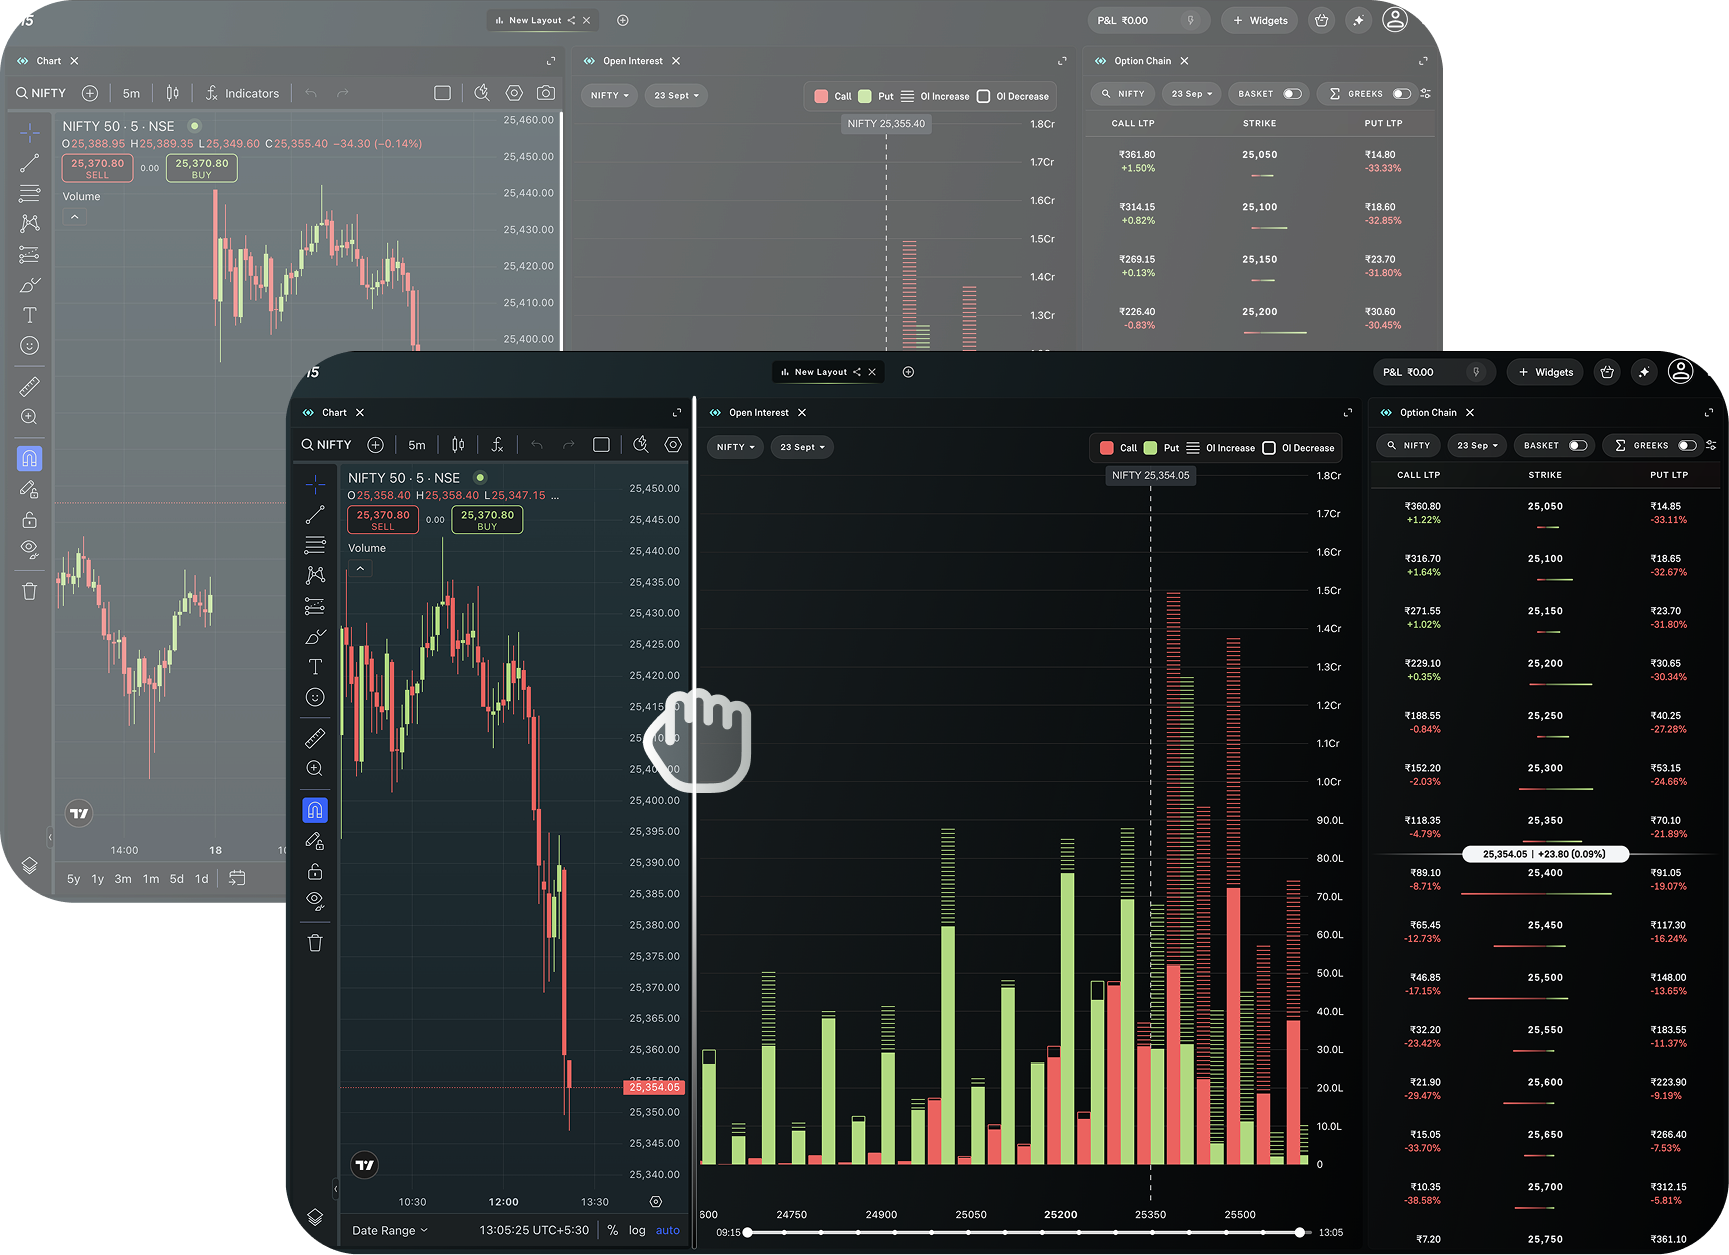Select the New Layout tab in front window
Image resolution: width=1729 pixels, height=1255 pixels.
pos(820,372)
